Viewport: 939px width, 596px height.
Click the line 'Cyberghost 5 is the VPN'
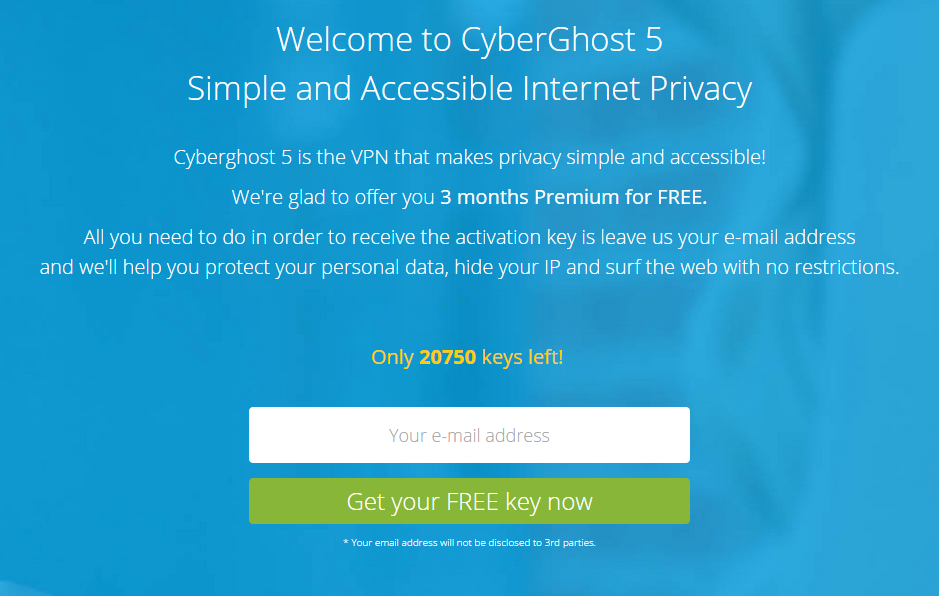pyautogui.click(x=470, y=158)
